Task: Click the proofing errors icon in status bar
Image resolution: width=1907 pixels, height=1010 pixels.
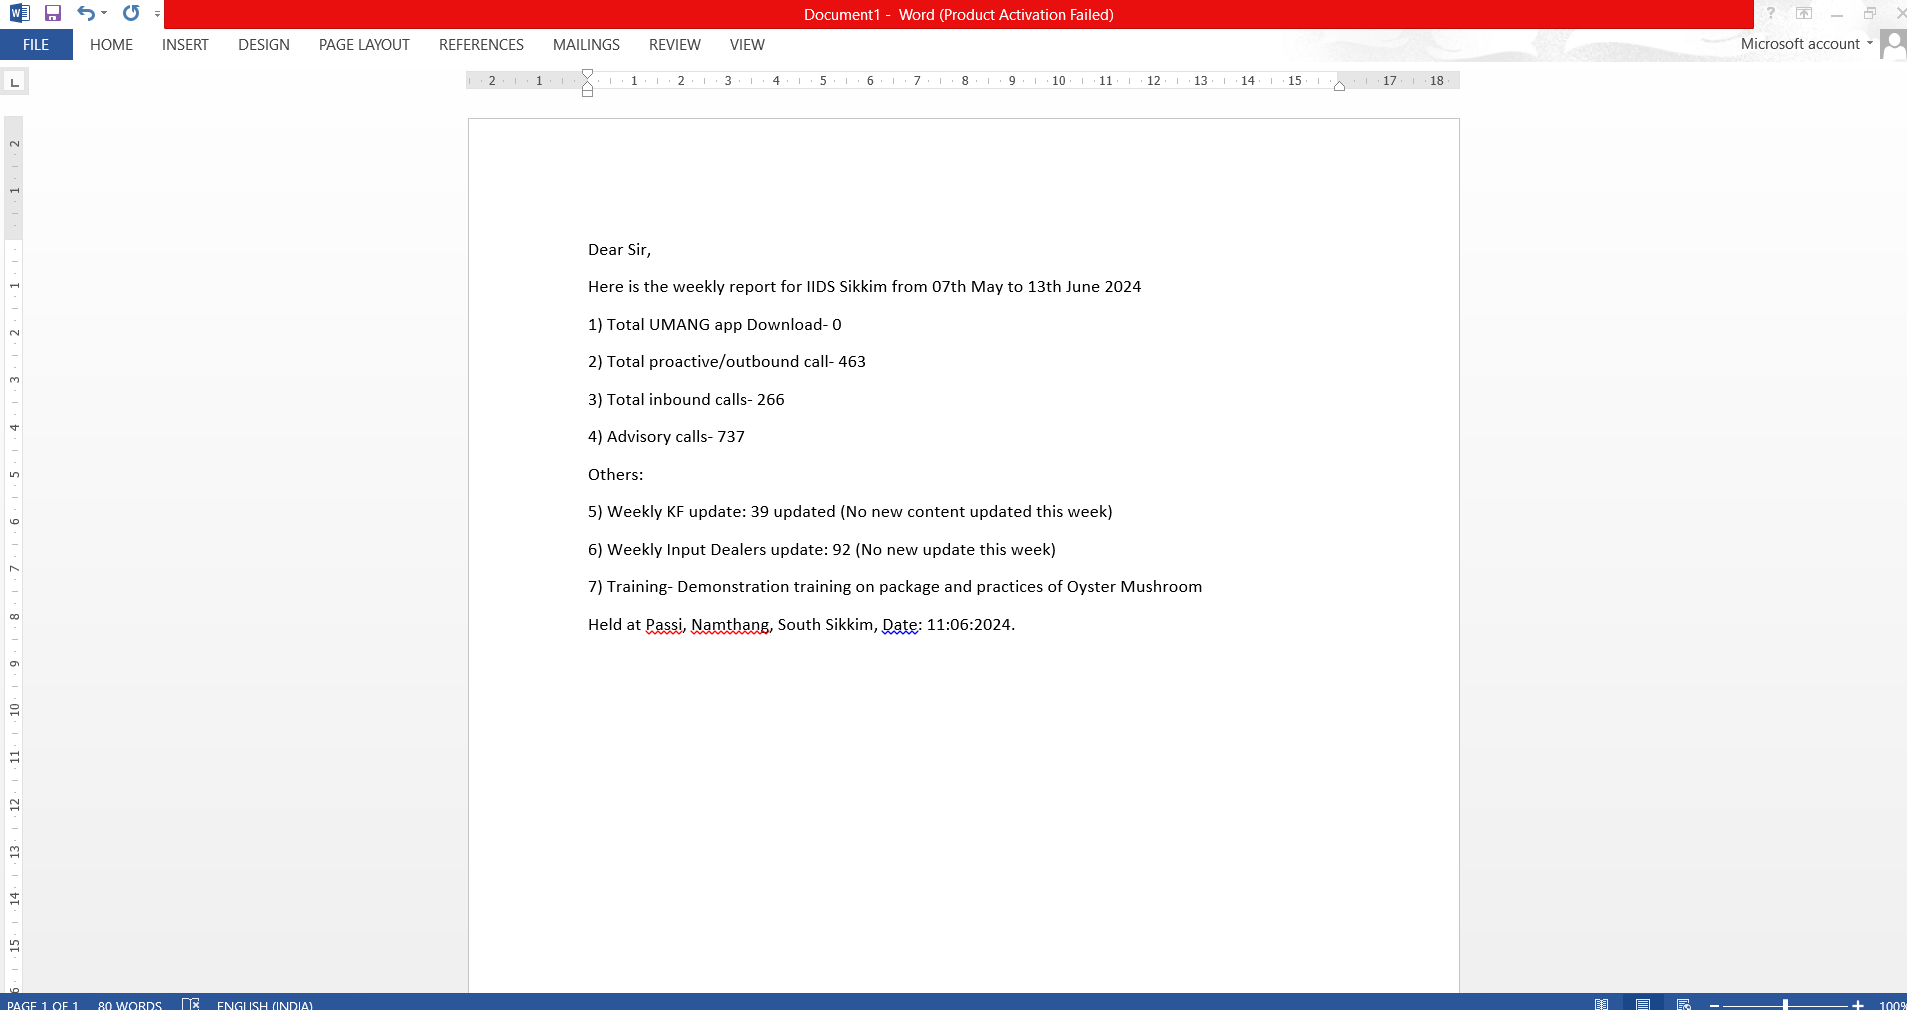Action: tap(191, 1003)
